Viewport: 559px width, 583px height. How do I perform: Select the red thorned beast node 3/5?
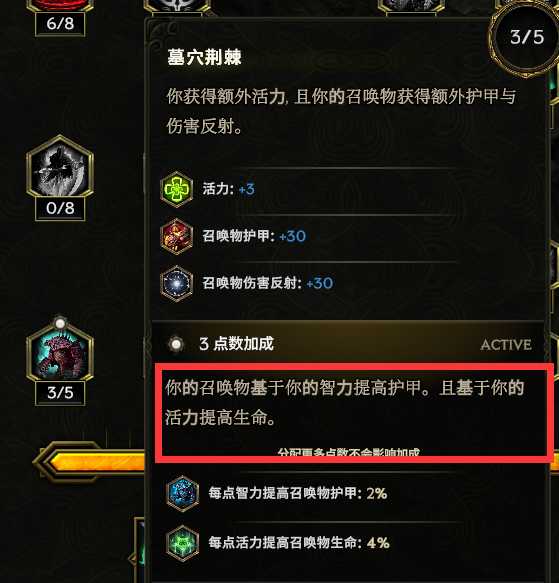[x=60, y=352]
